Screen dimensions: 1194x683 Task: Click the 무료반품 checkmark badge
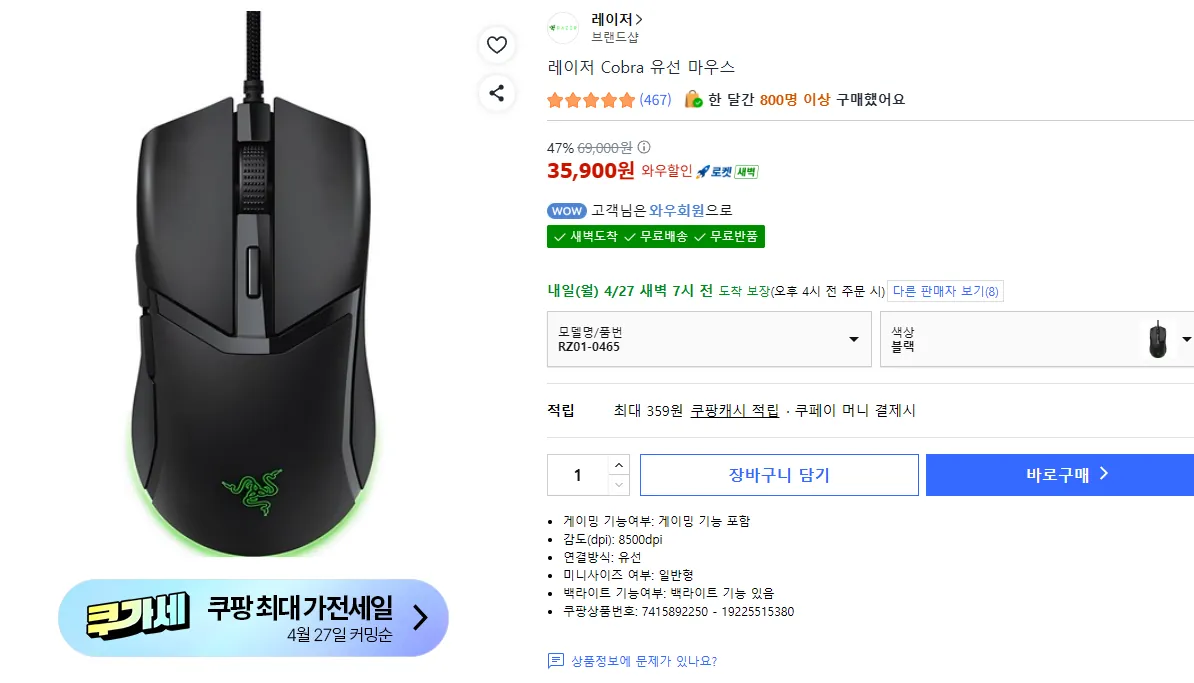(731, 236)
